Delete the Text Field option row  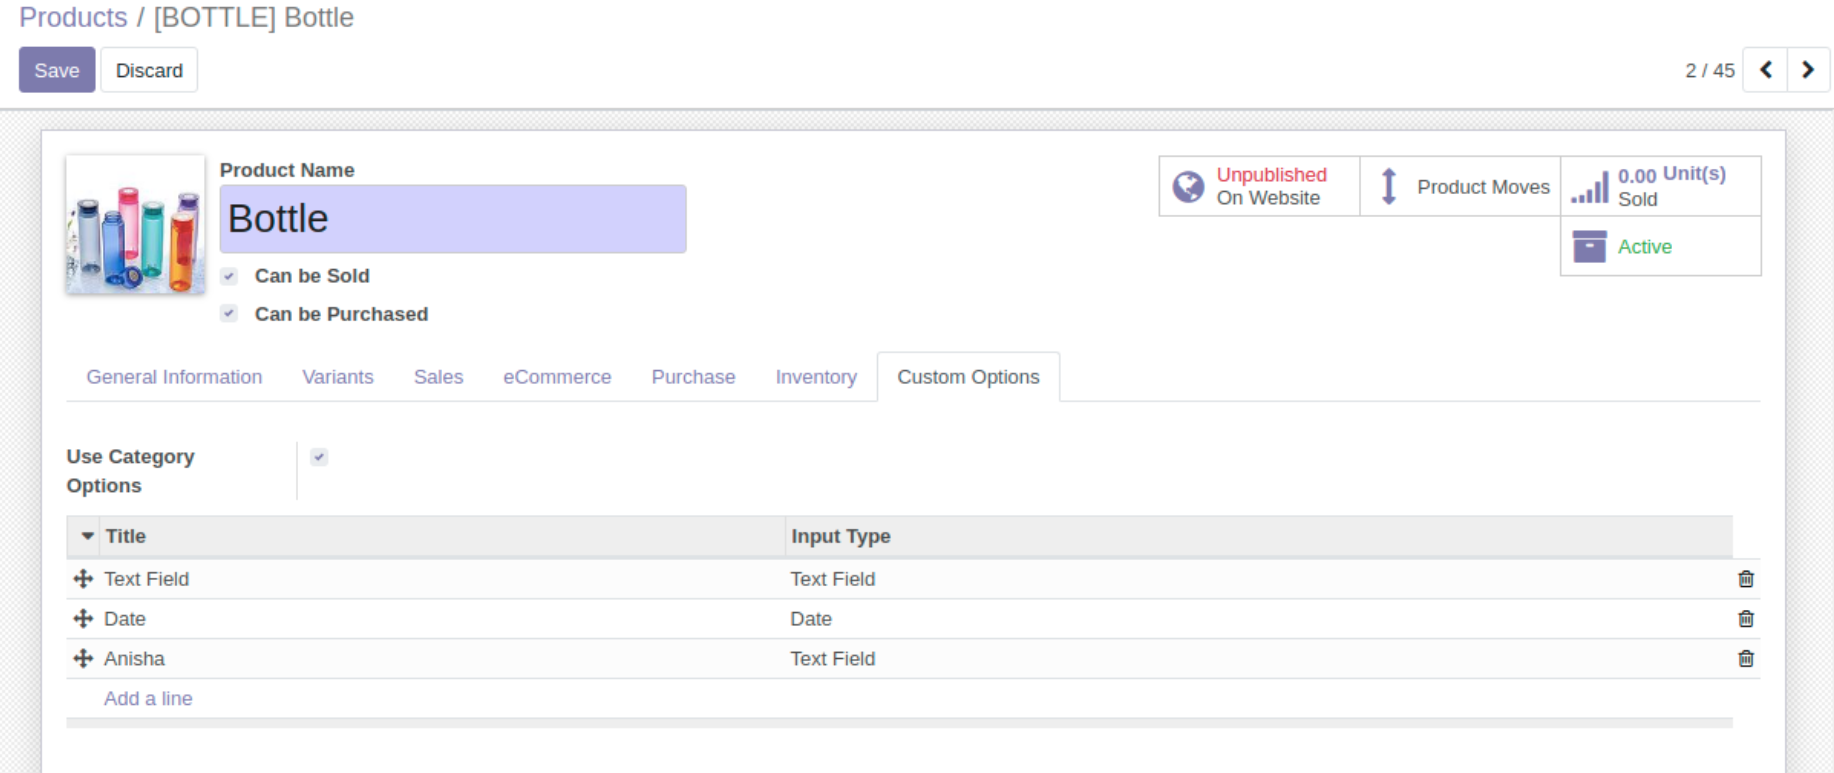[1745, 579]
